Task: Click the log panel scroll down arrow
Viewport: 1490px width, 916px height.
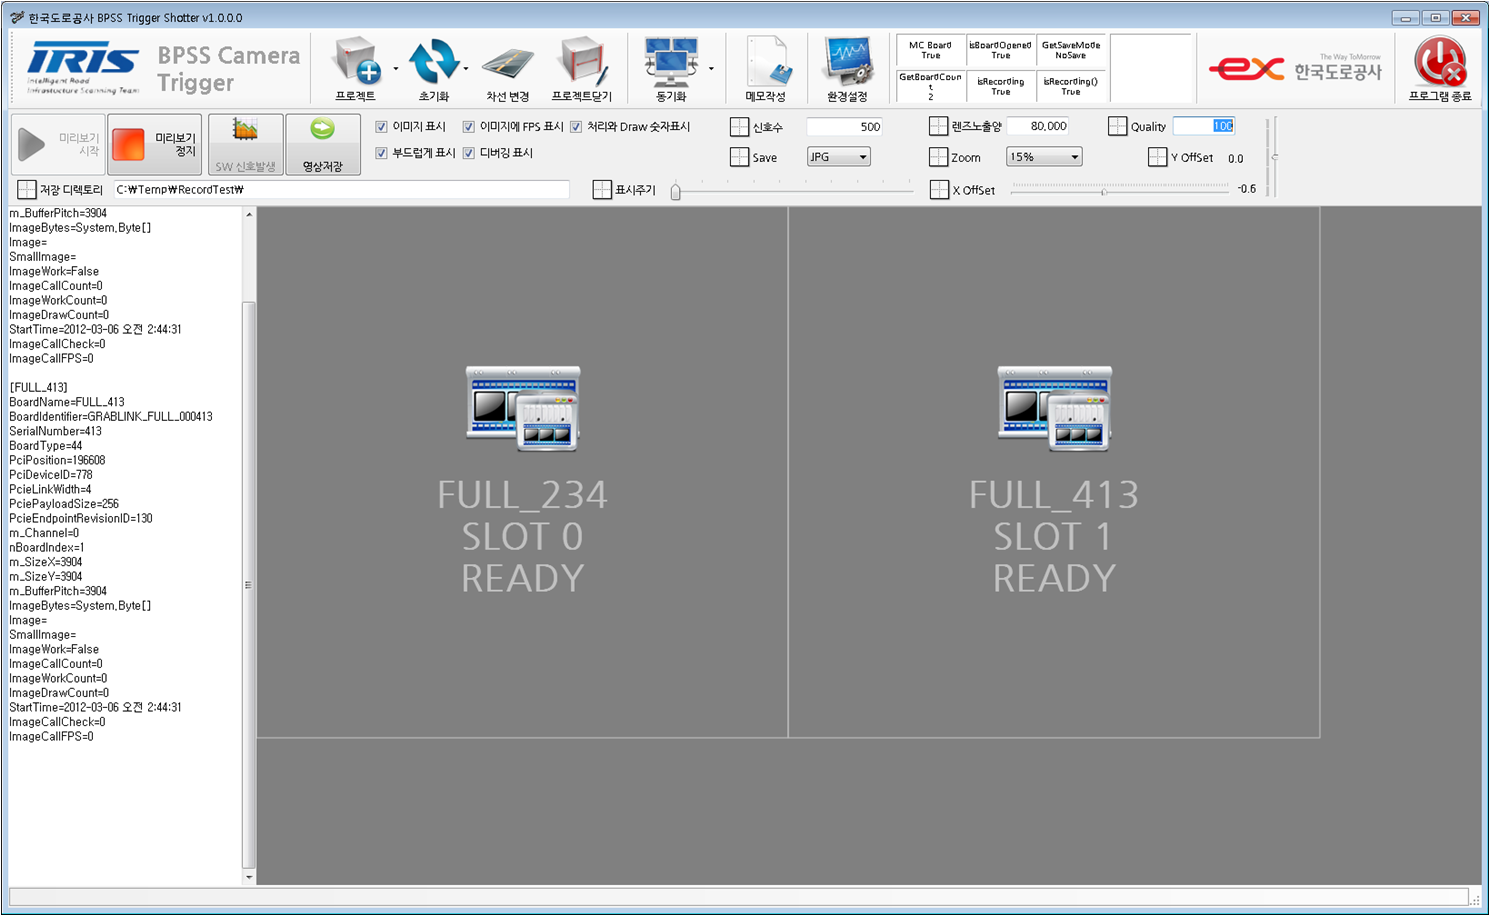Action: tap(249, 877)
